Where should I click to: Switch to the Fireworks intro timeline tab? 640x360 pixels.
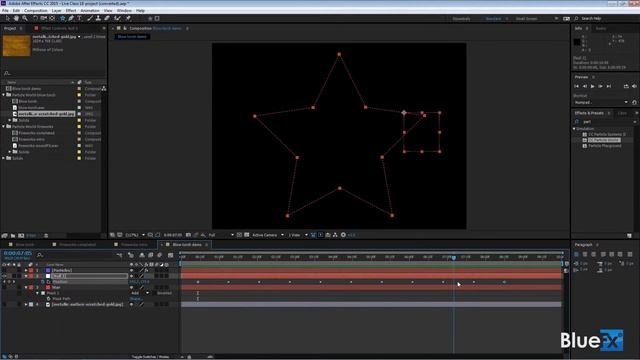pyautogui.click(x=134, y=245)
